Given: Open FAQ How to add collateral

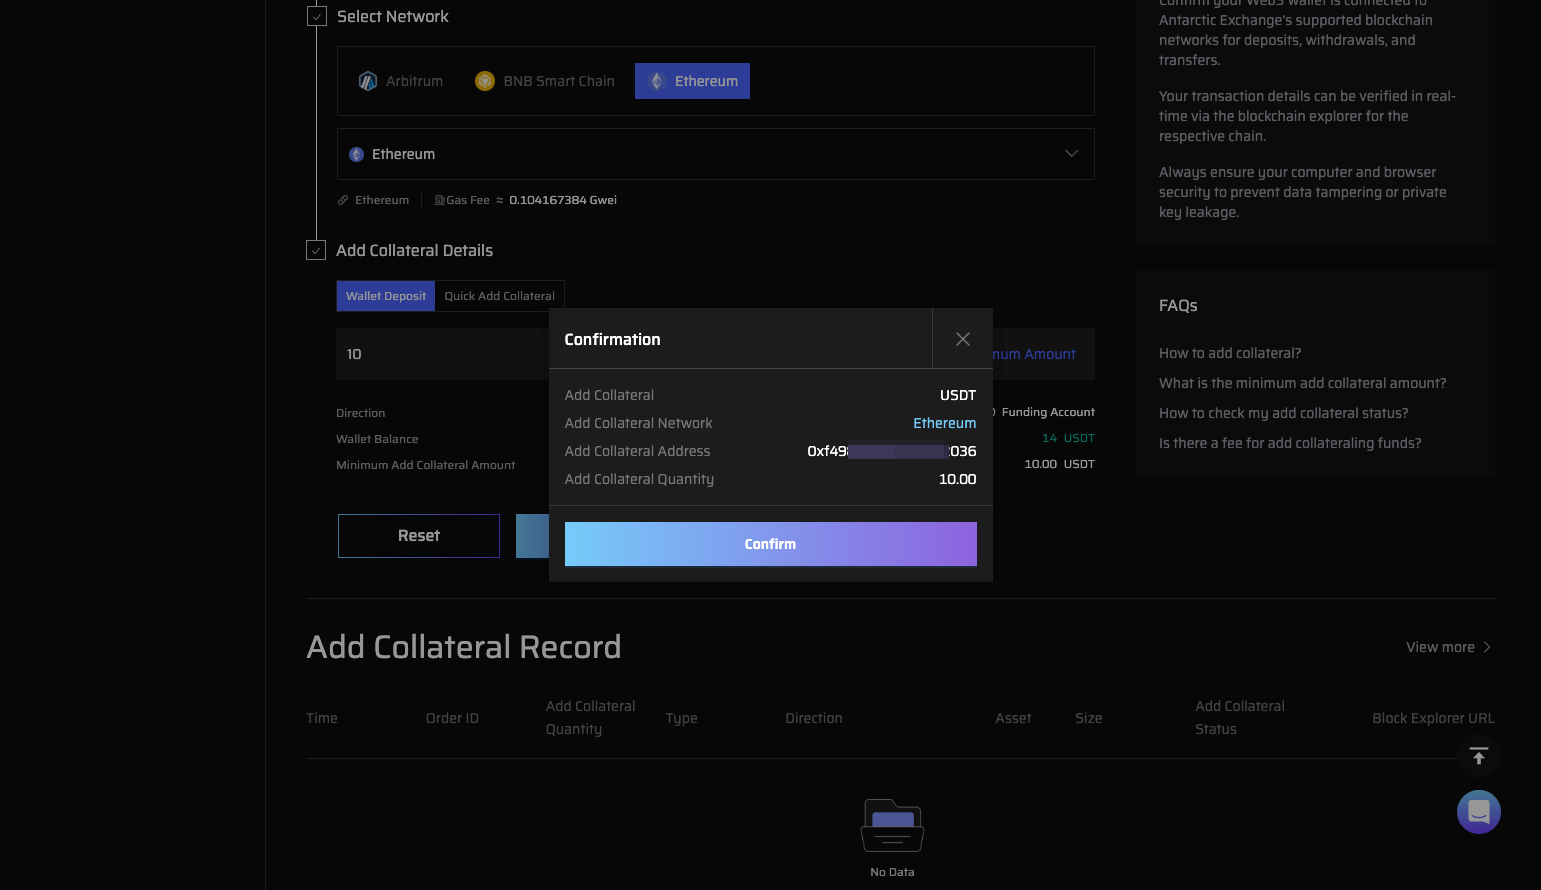Looking at the screenshot, I should [x=1230, y=353].
